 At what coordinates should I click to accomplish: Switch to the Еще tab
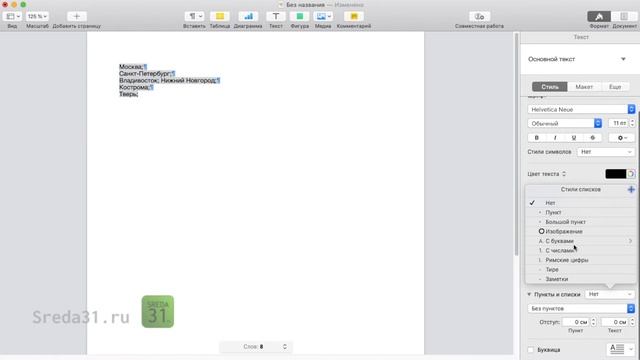tap(615, 87)
